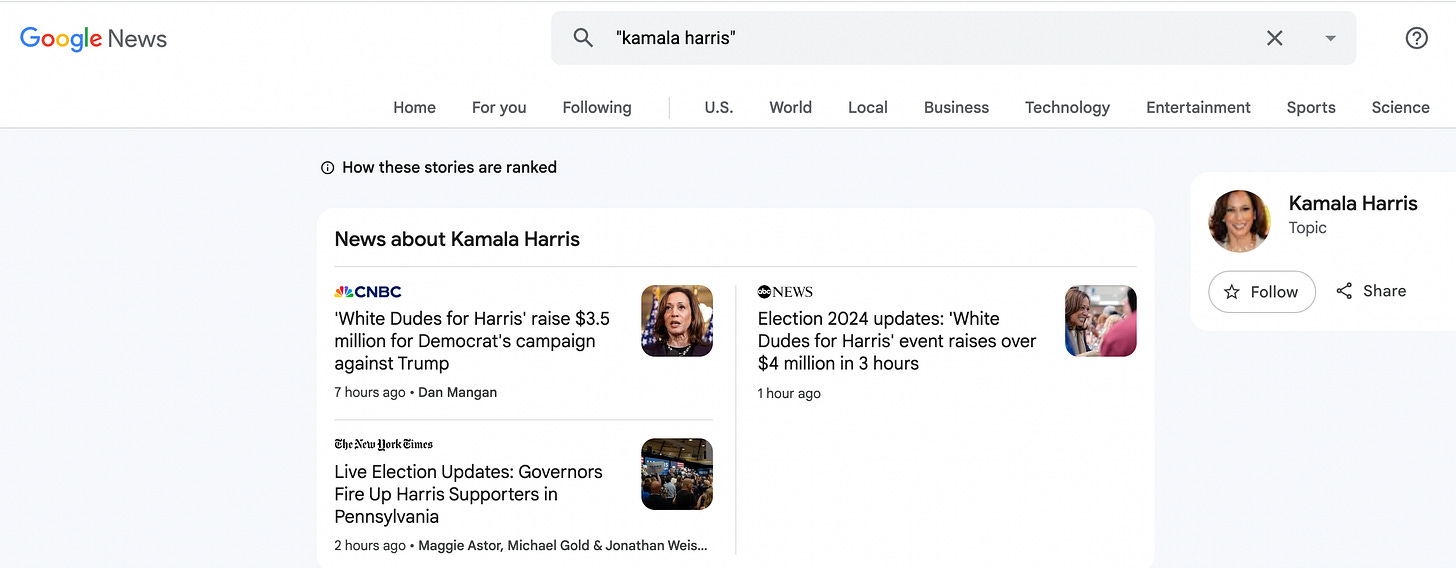Screen dimensions: 1456x568
Task: Open the Business section
Action: [956, 107]
